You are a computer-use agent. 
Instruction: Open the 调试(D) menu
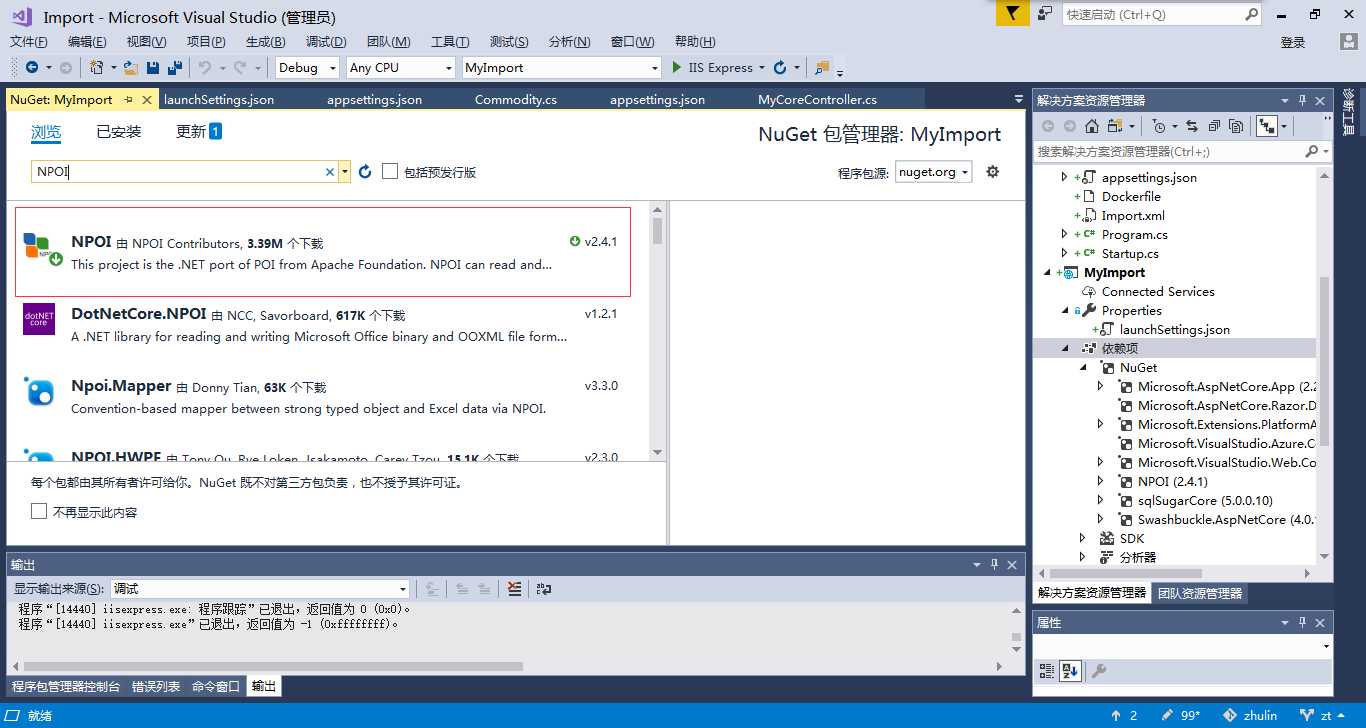click(x=326, y=41)
